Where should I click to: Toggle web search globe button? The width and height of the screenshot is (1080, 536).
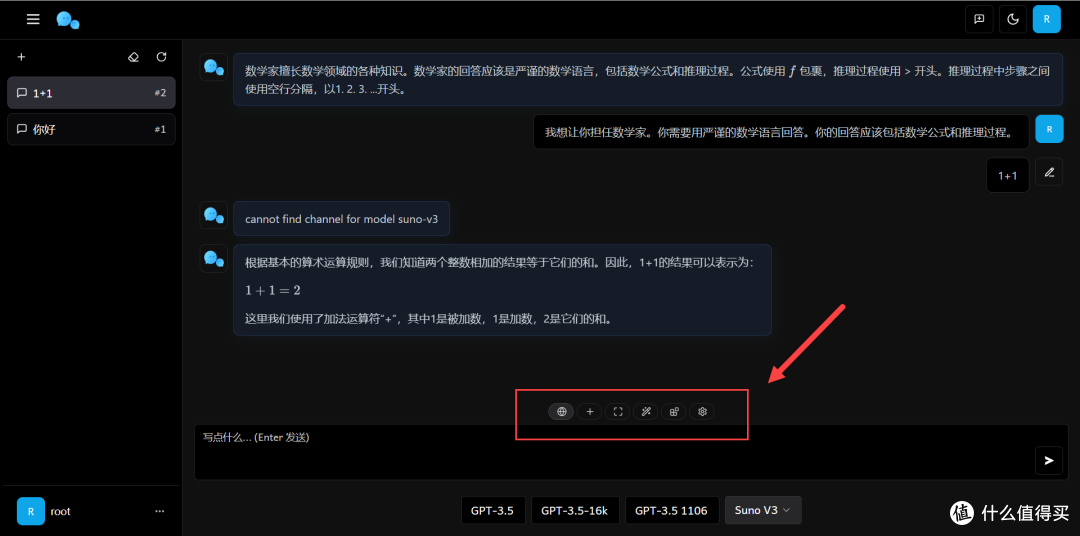click(x=561, y=411)
